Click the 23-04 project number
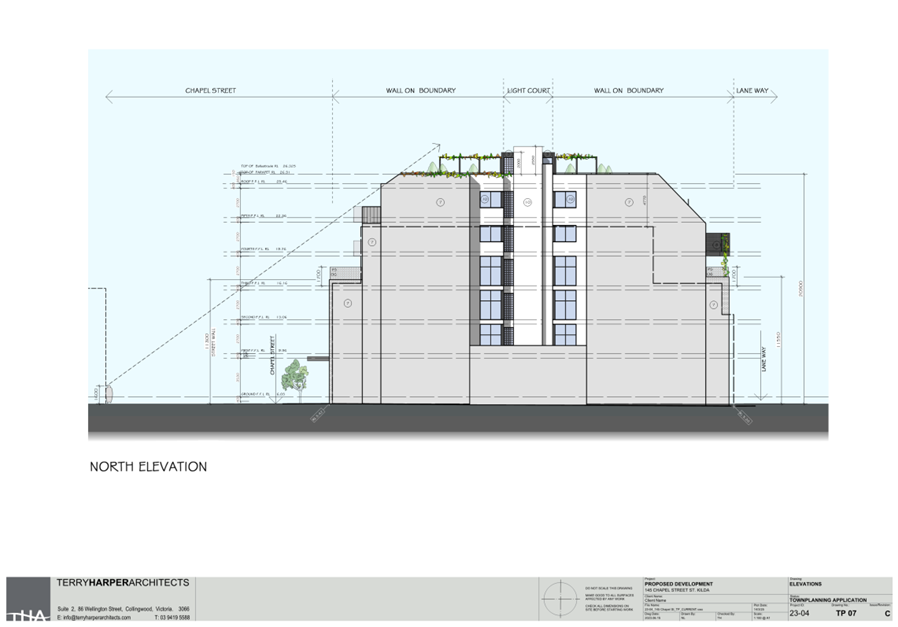This screenshot has height=627, width=898. 800,613
